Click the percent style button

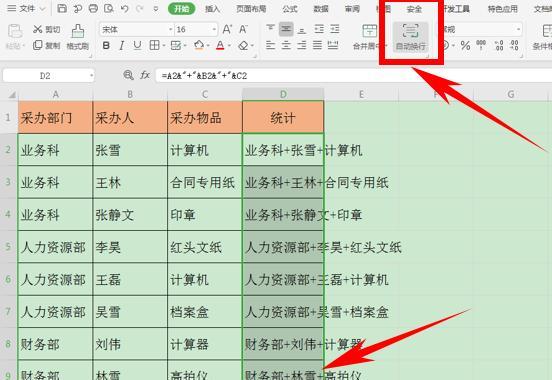click(x=465, y=45)
